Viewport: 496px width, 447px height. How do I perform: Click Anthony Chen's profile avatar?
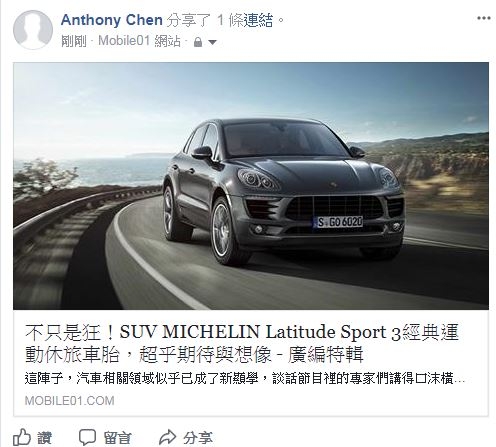pos(33,30)
